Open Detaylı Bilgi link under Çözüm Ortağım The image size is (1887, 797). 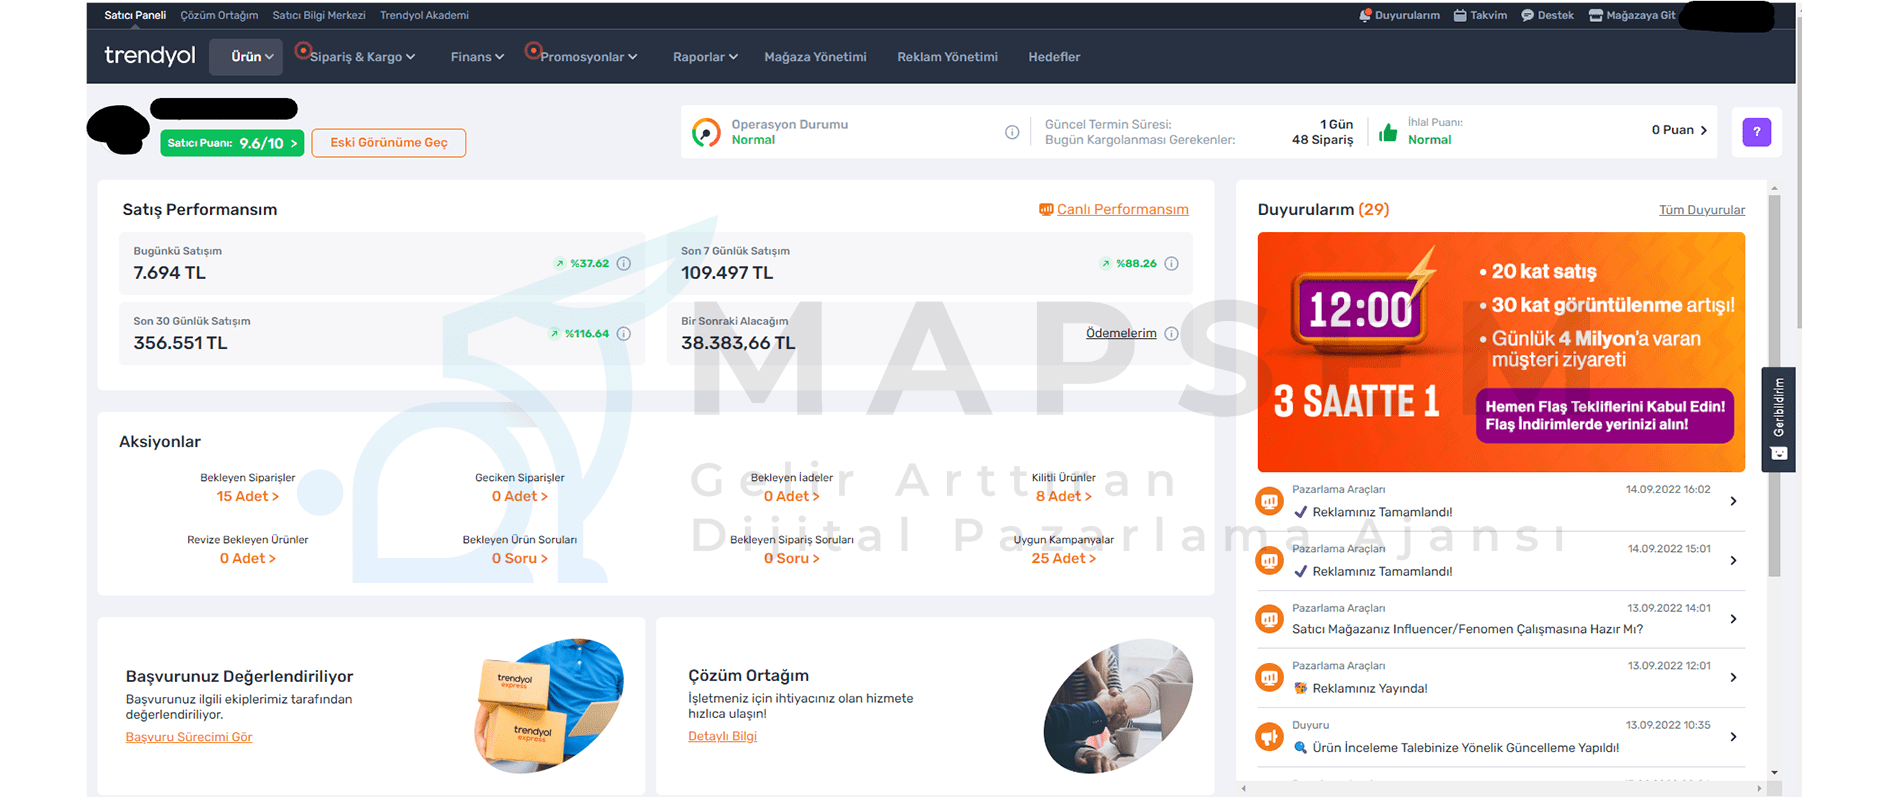tap(722, 736)
